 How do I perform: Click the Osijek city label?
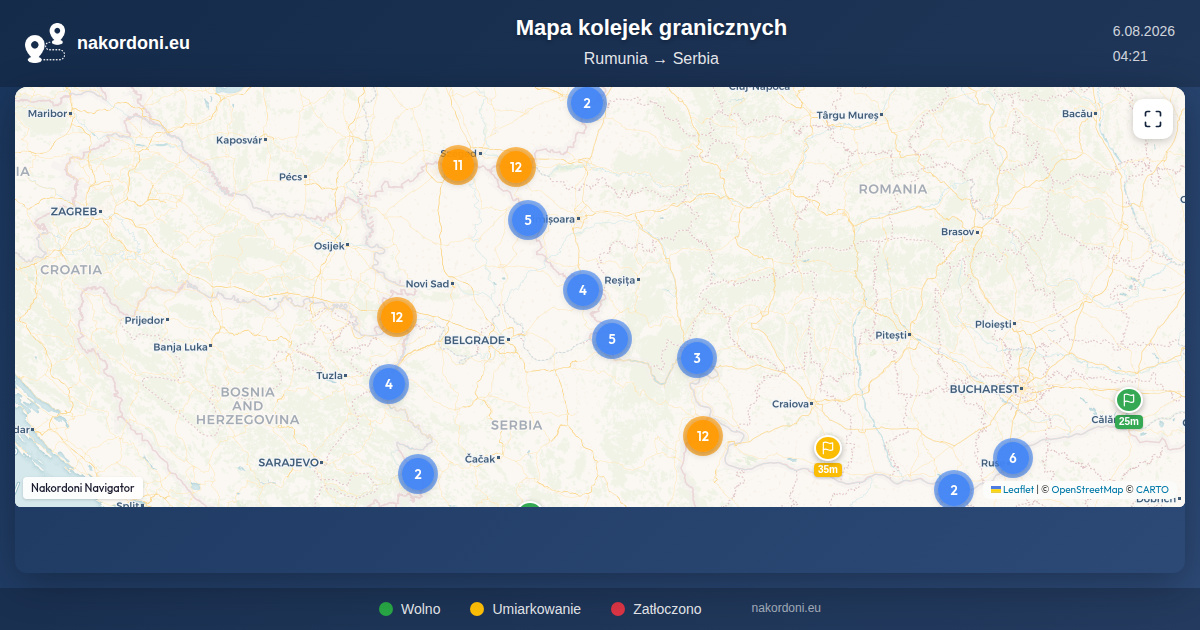329,245
